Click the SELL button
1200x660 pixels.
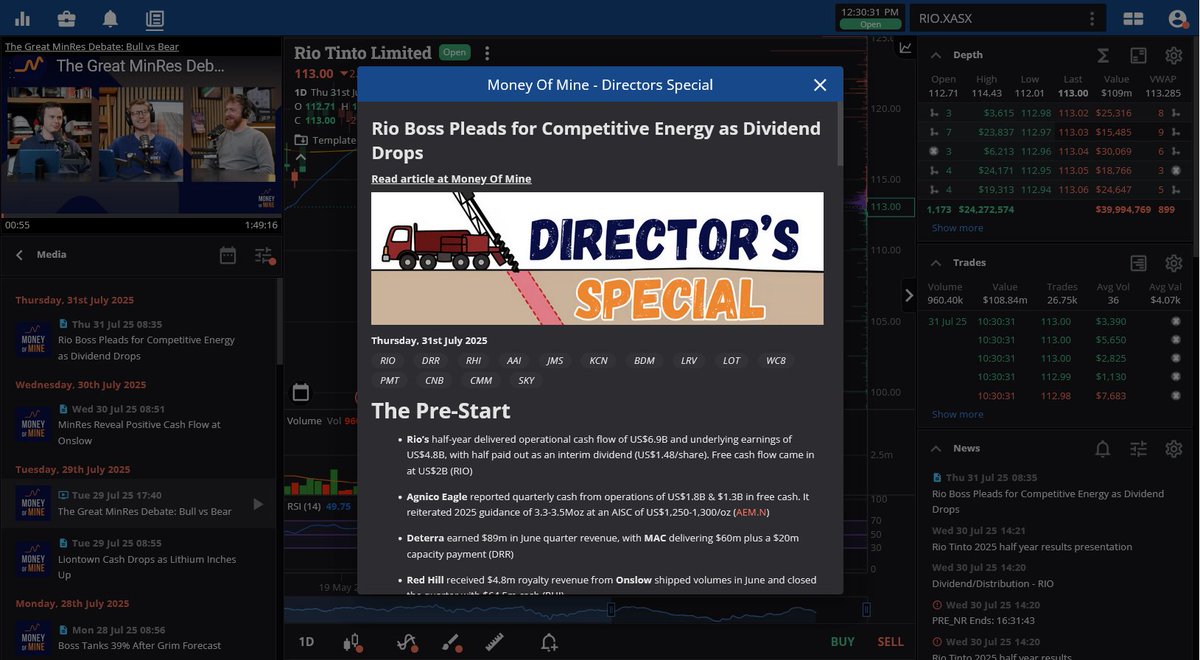(890, 642)
